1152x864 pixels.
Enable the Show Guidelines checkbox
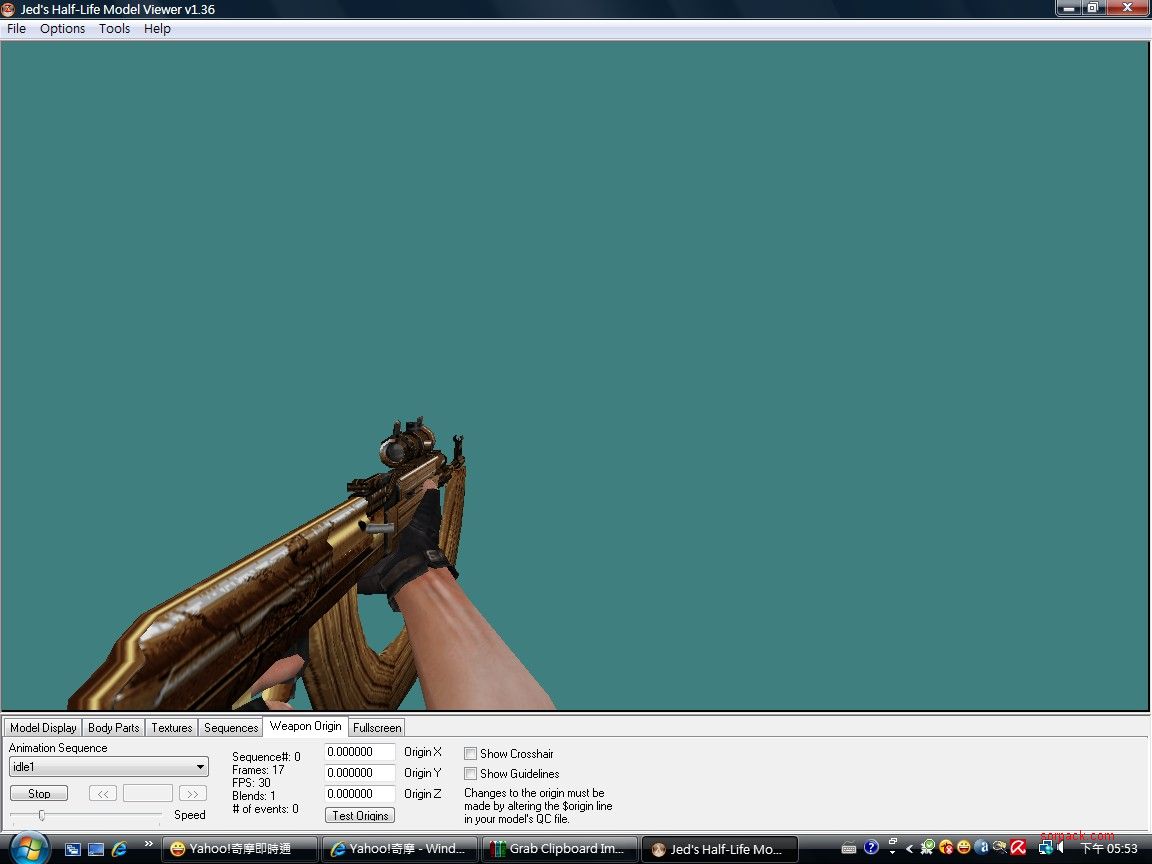coord(470,773)
